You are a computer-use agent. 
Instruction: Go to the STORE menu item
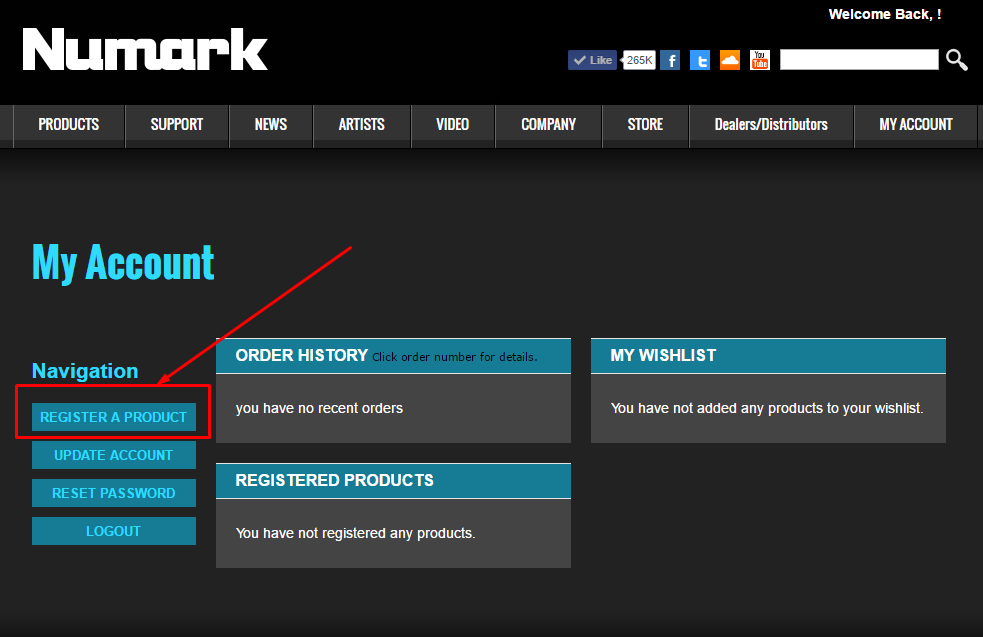point(645,125)
